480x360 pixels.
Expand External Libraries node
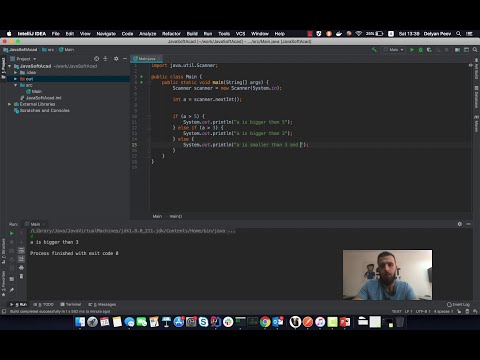[x=9, y=104]
